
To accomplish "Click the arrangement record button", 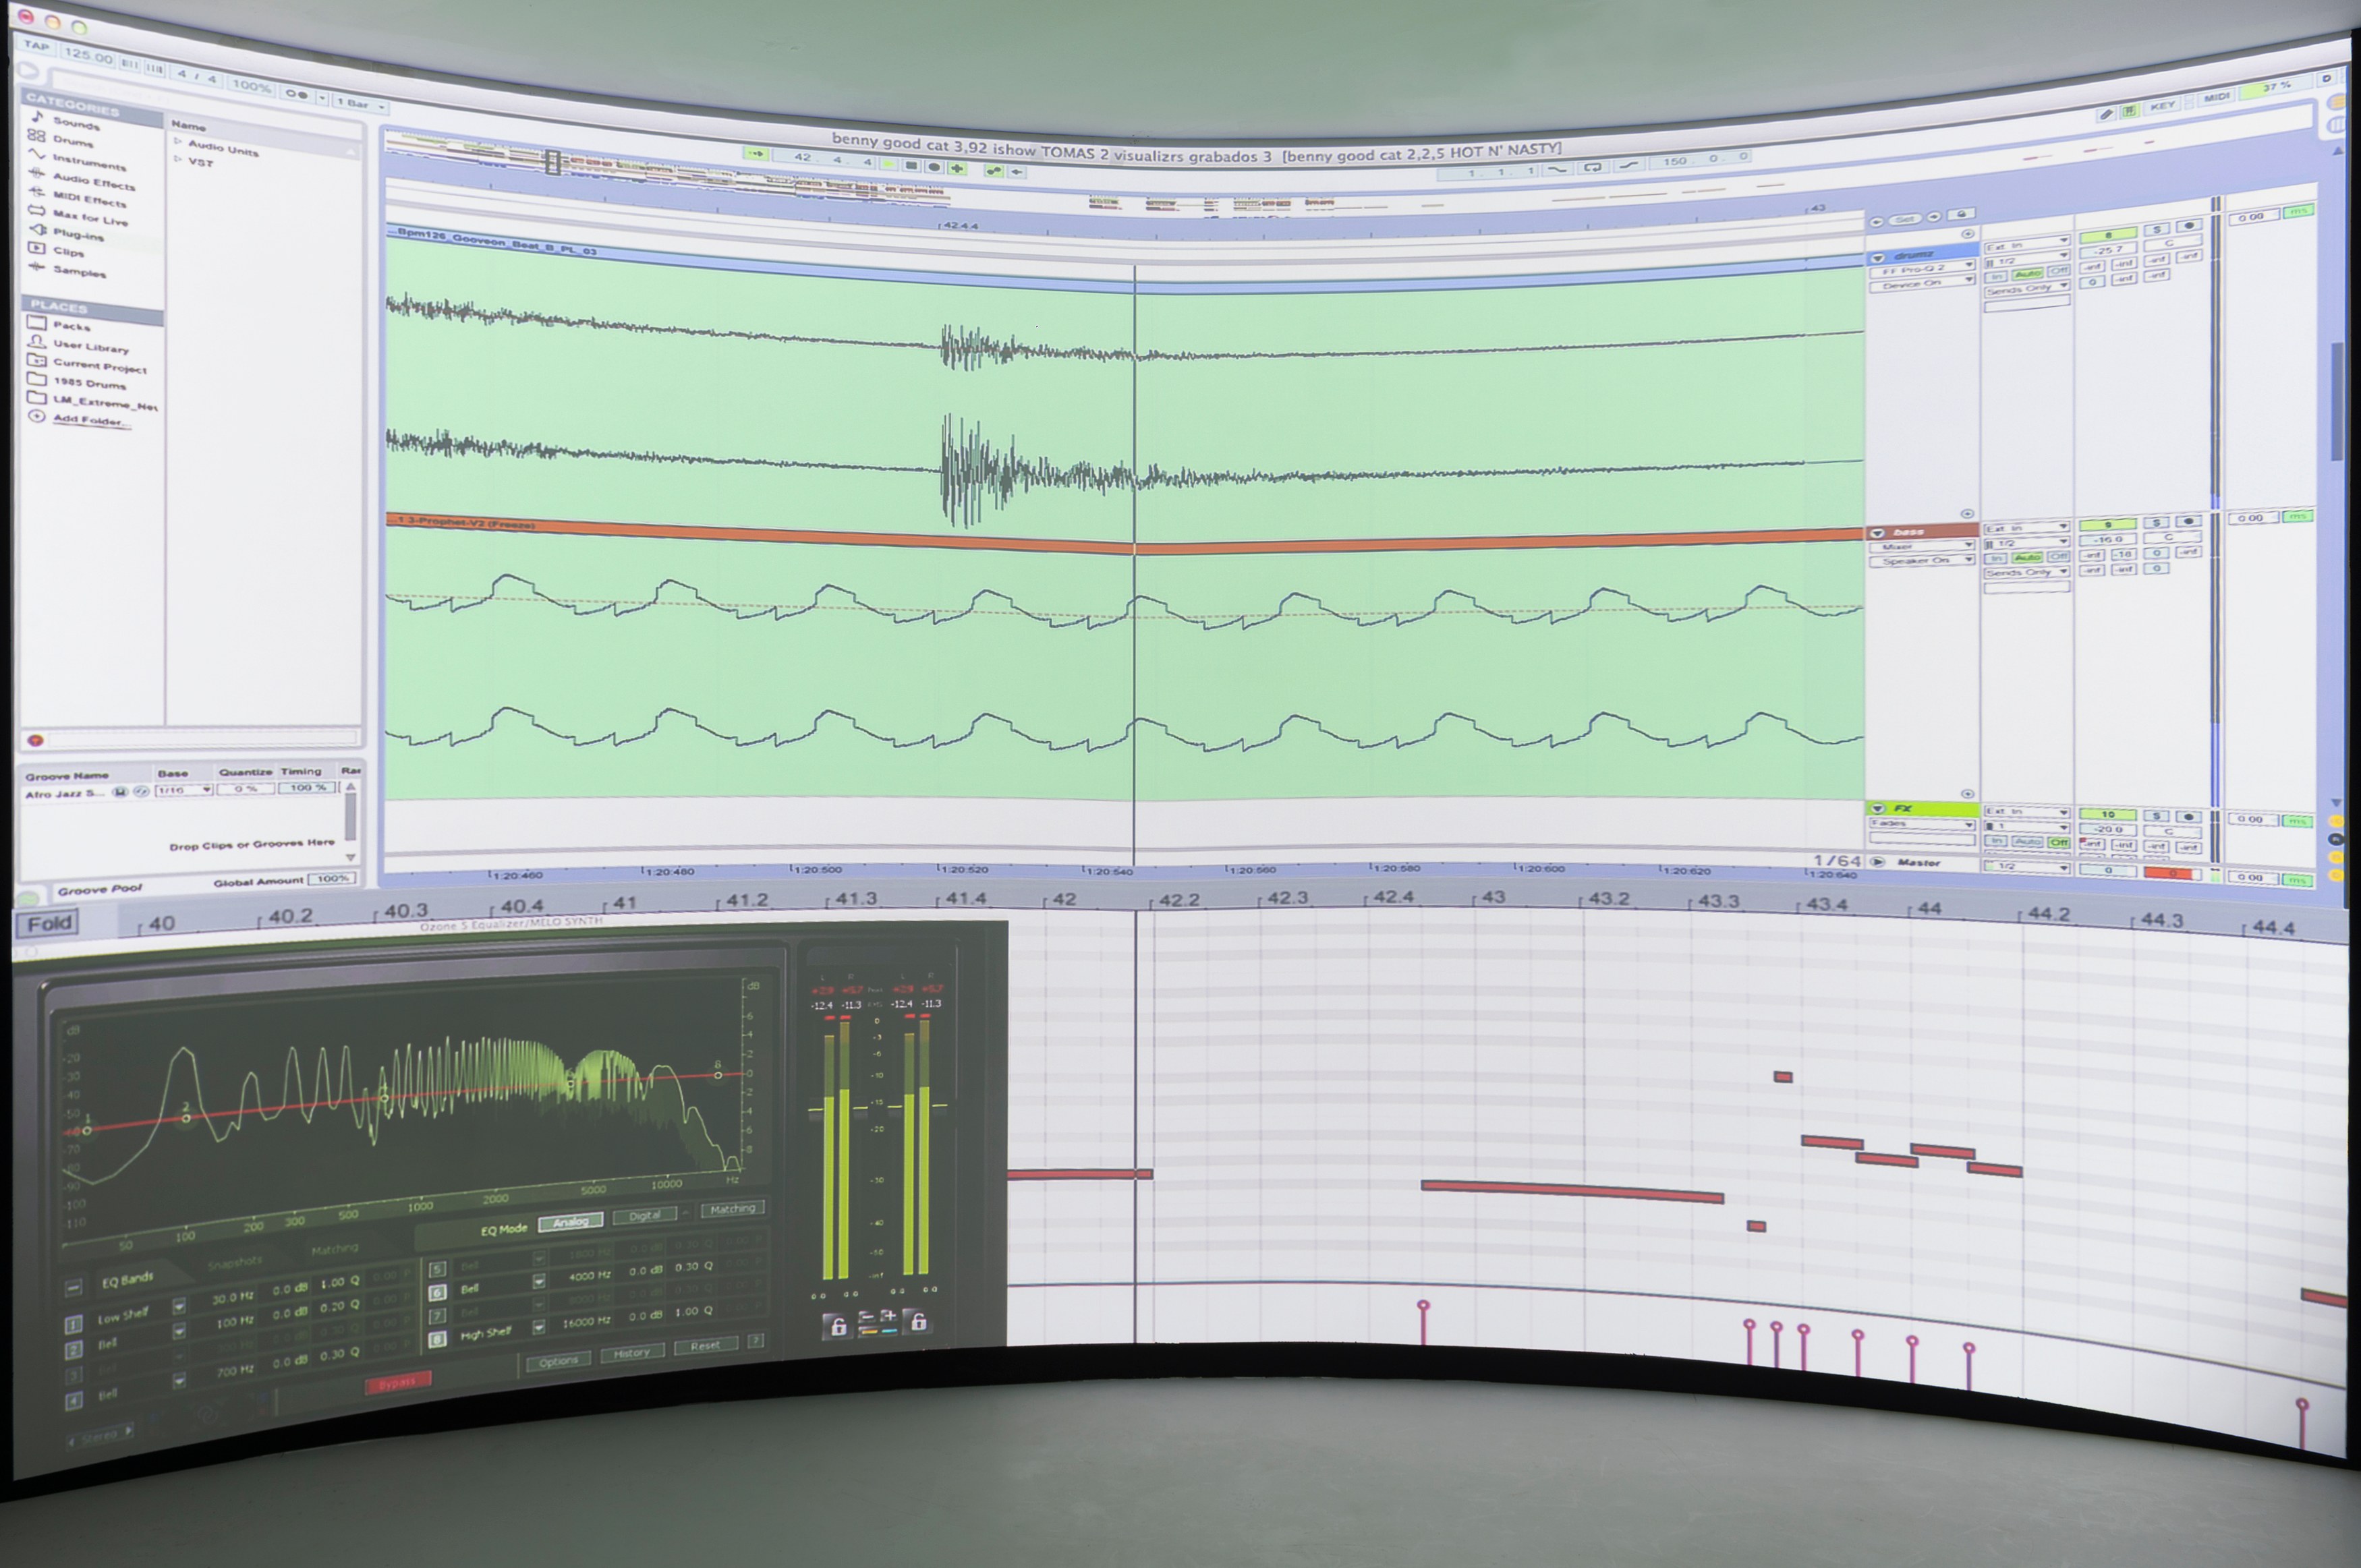I will coord(934,167).
